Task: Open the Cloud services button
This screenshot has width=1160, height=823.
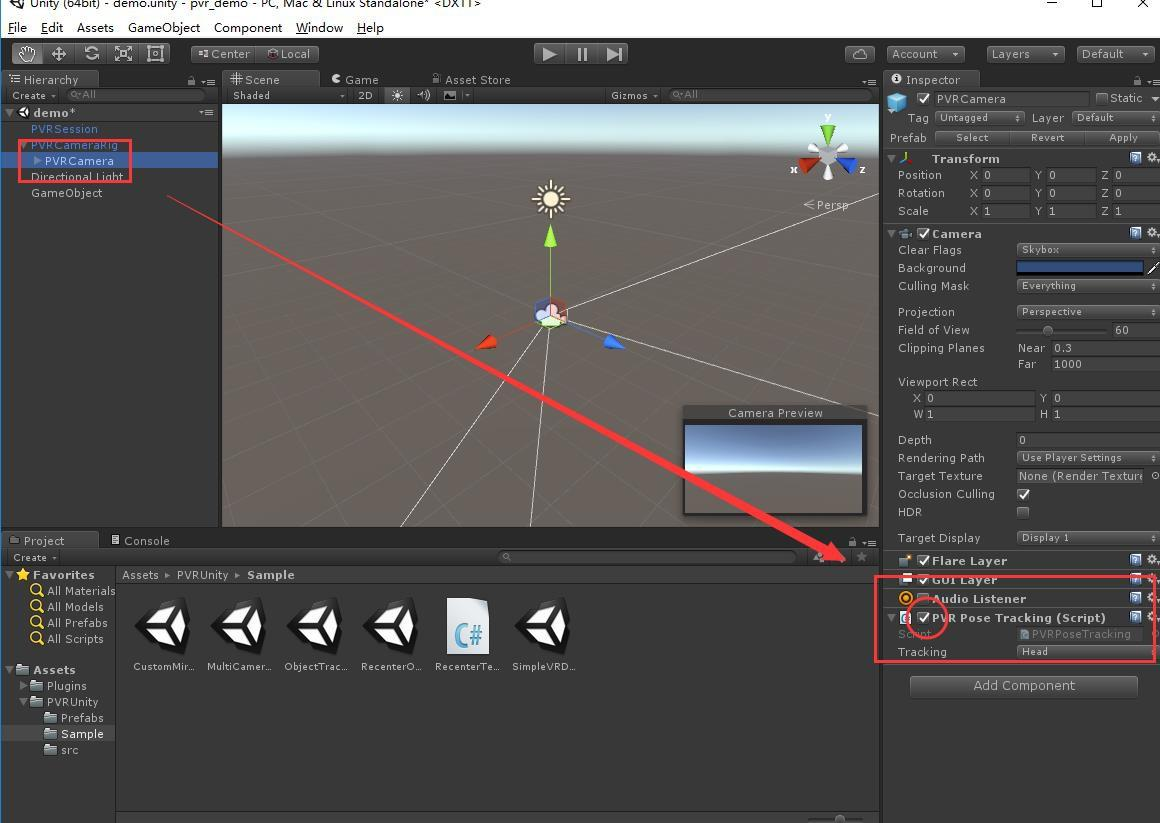Action: (860, 54)
